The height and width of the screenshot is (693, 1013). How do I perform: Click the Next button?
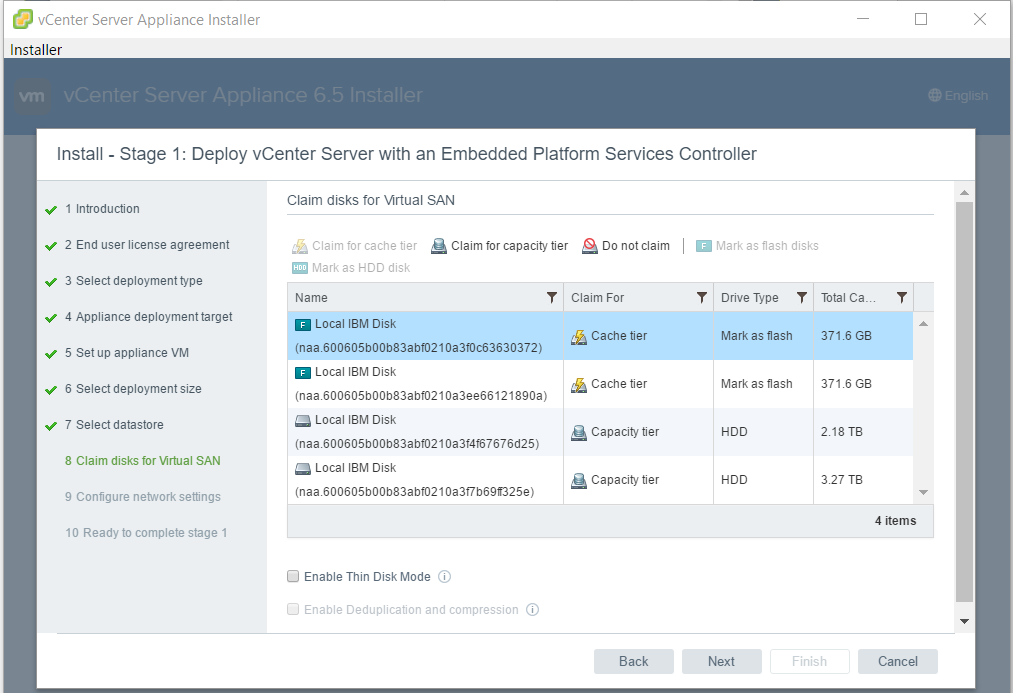[722, 661]
